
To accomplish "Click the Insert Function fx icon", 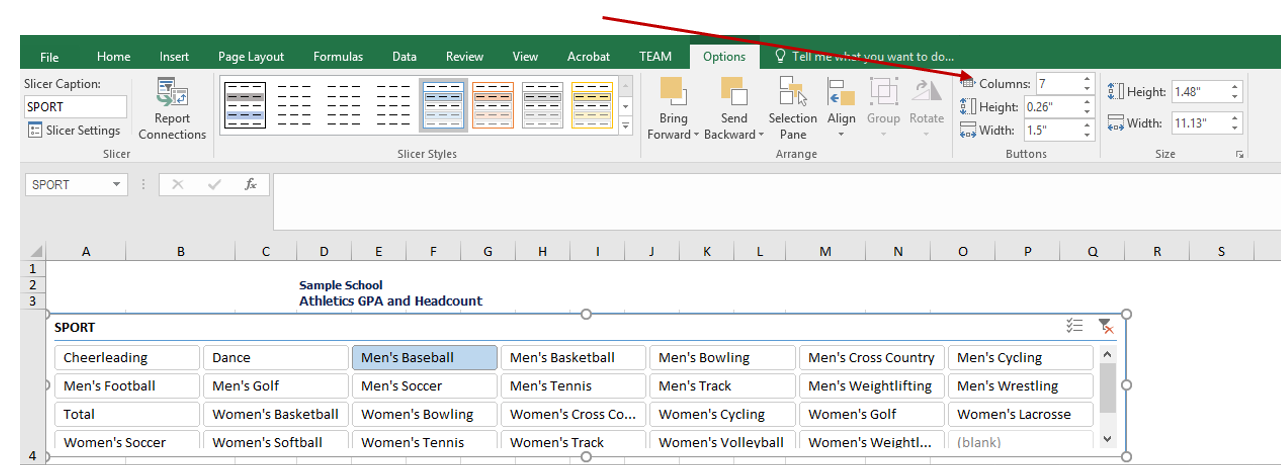I will point(251,184).
